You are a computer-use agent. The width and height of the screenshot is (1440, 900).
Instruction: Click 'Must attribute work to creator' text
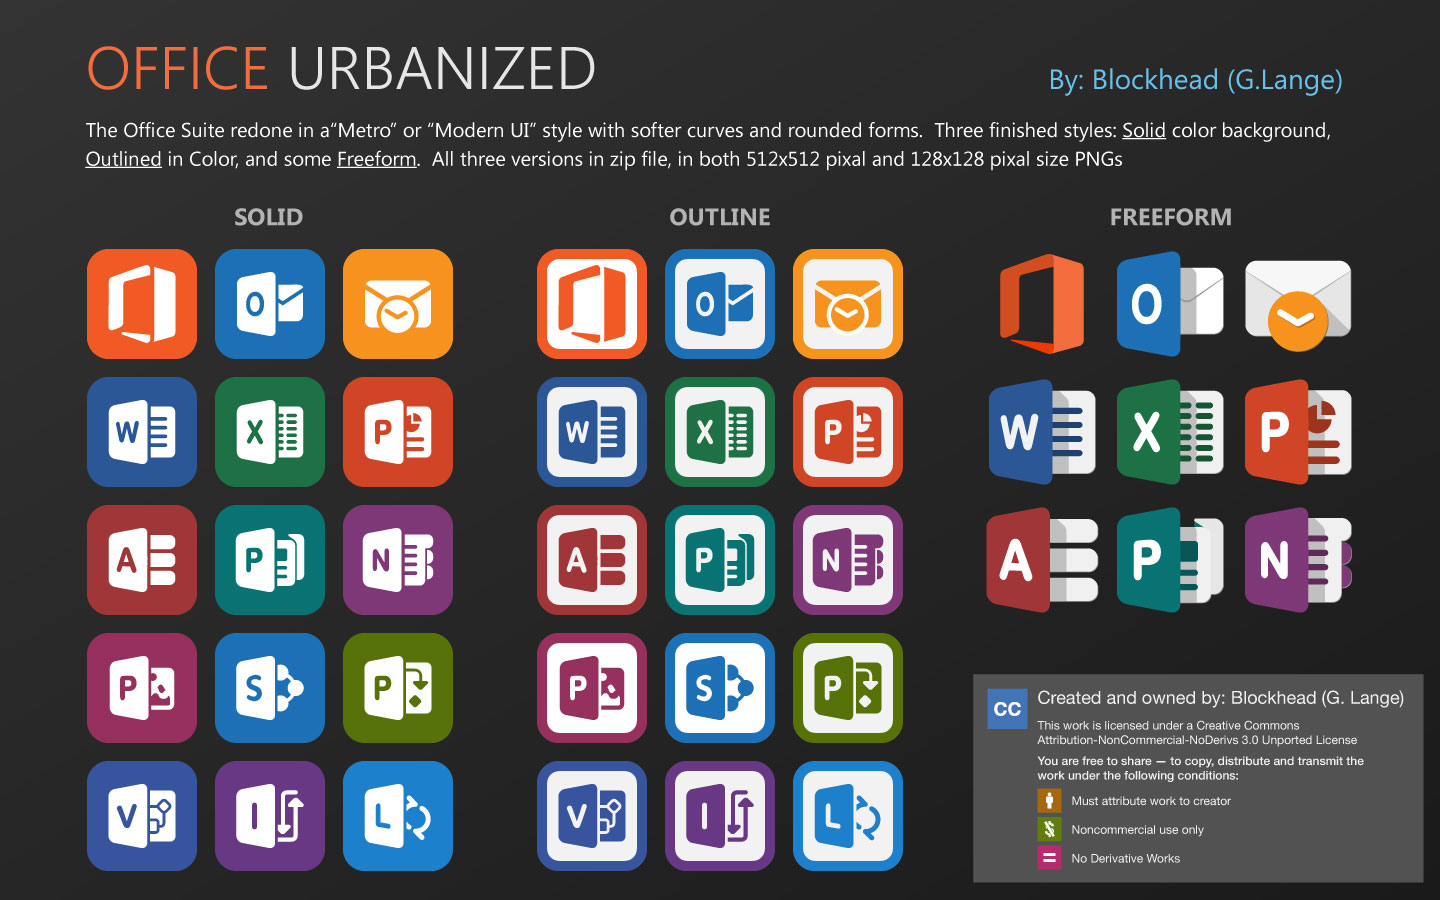pos(1151,801)
